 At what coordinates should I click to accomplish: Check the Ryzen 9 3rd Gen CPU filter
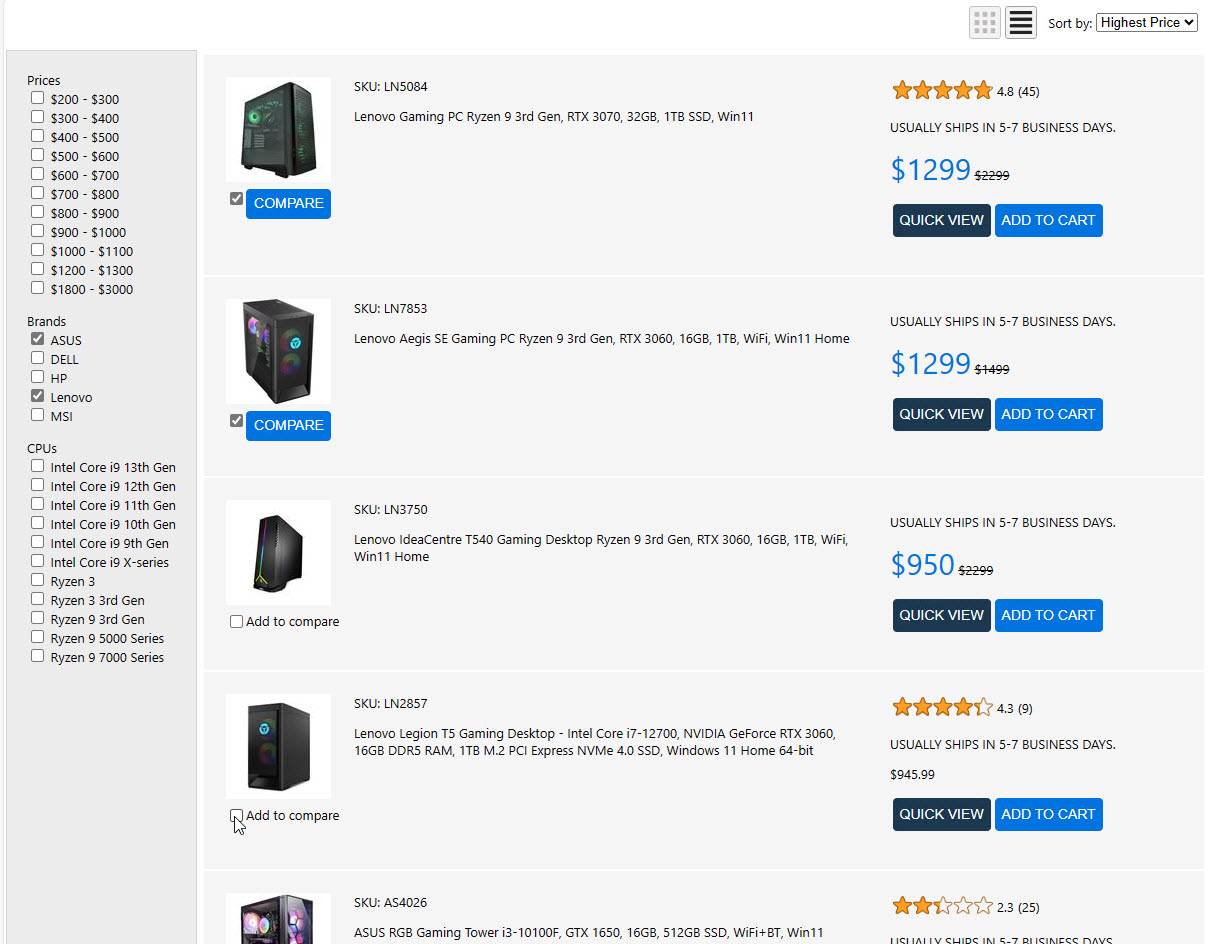[38, 619]
